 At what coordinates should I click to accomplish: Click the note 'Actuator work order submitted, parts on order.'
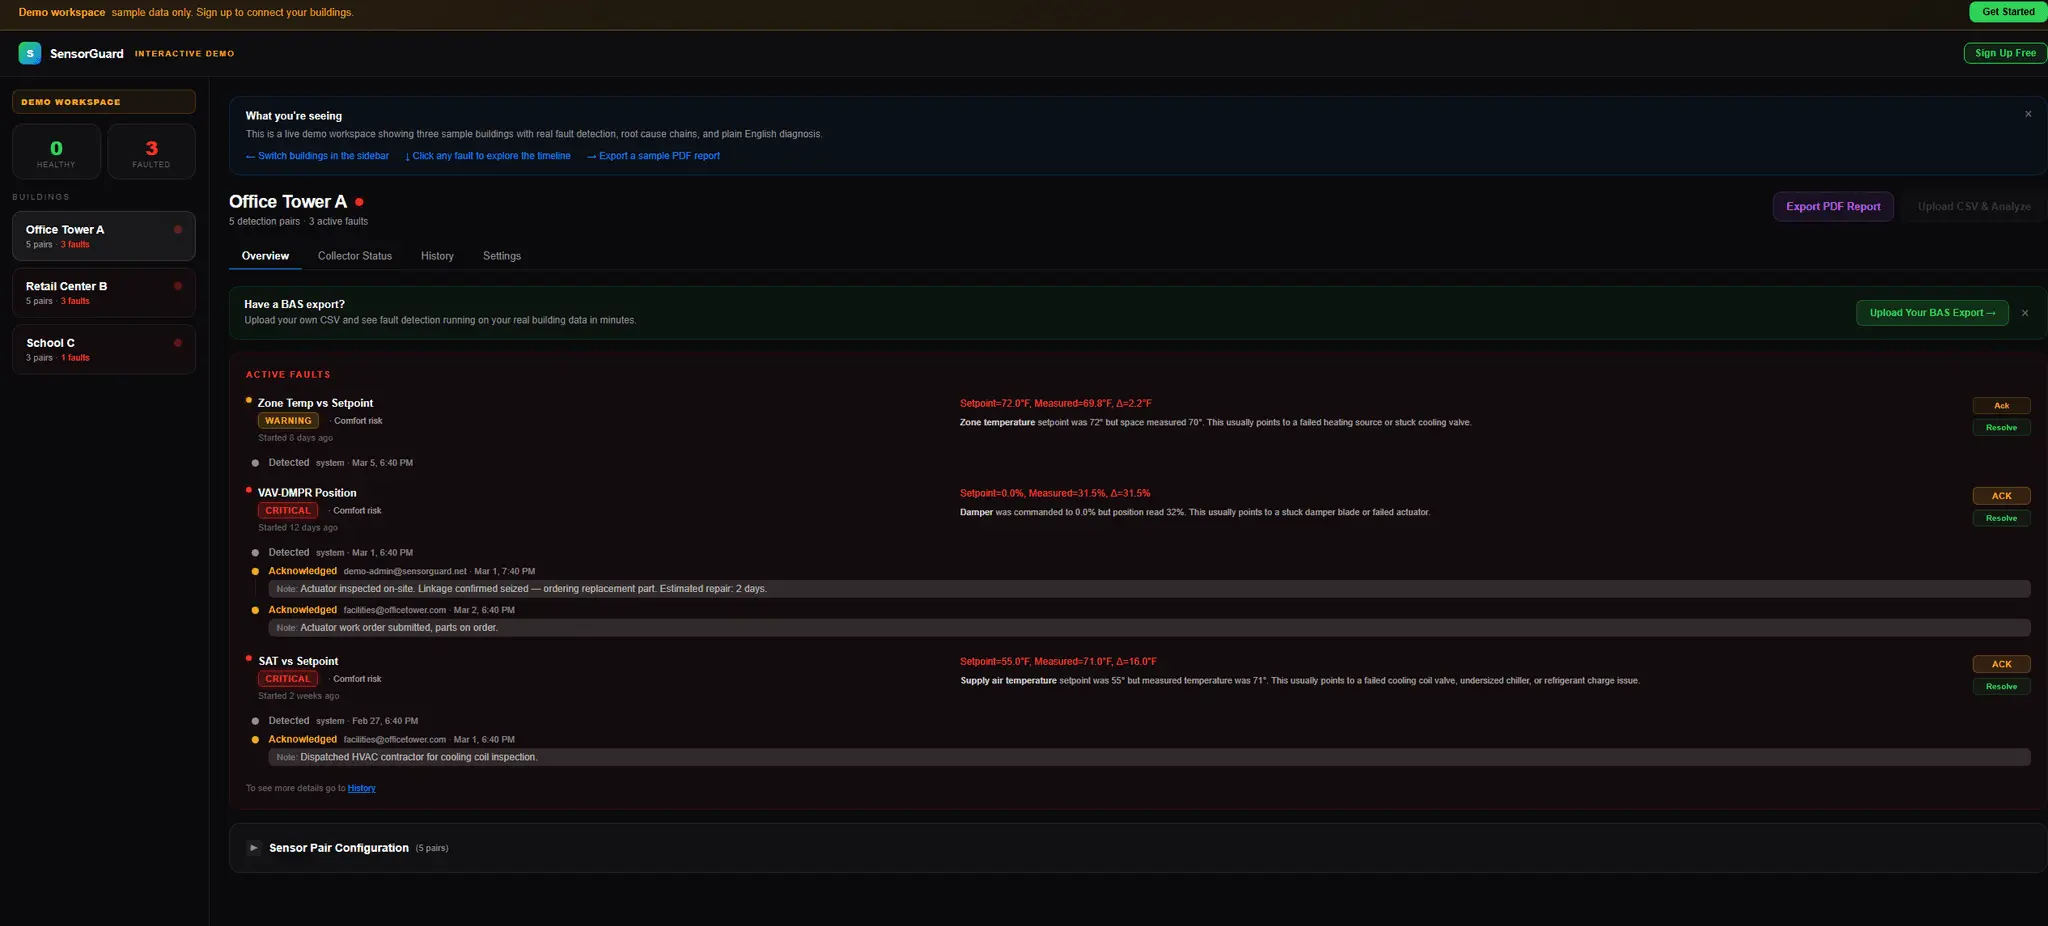pos(1149,628)
